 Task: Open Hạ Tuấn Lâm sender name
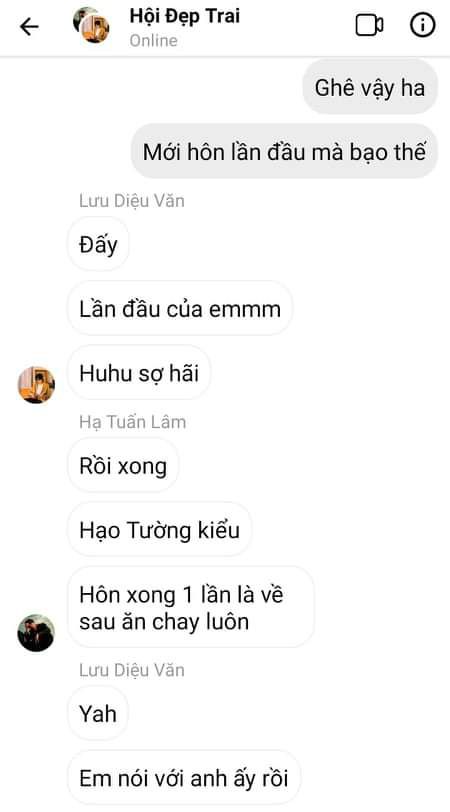coord(132,422)
